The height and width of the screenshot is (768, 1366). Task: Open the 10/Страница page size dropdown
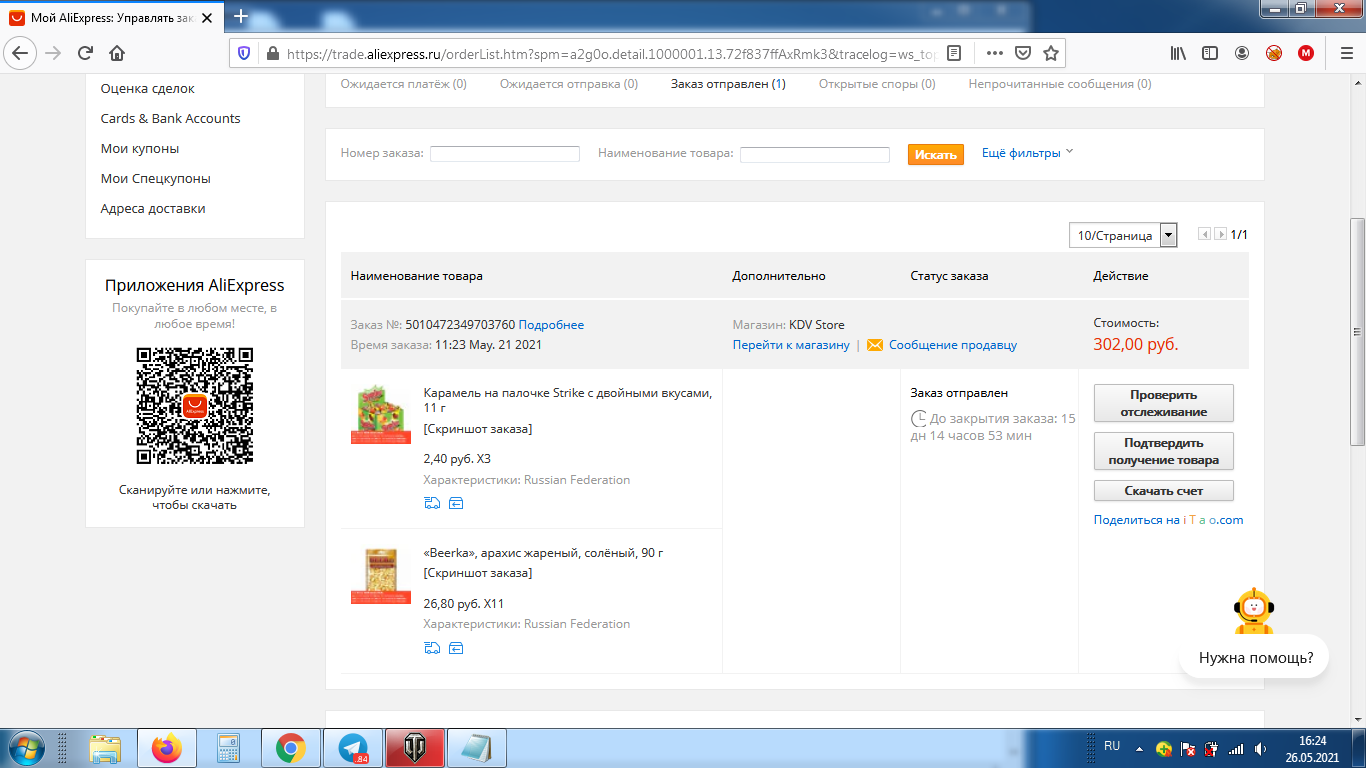tap(1123, 236)
